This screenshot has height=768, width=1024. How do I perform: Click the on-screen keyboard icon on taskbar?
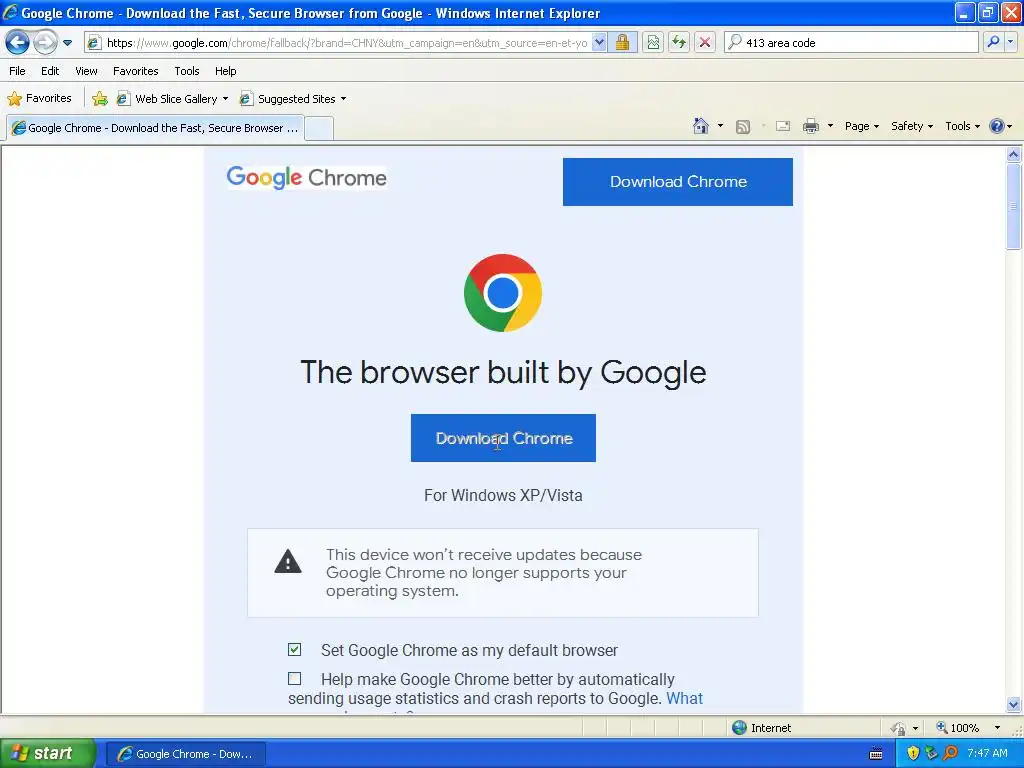(876, 754)
